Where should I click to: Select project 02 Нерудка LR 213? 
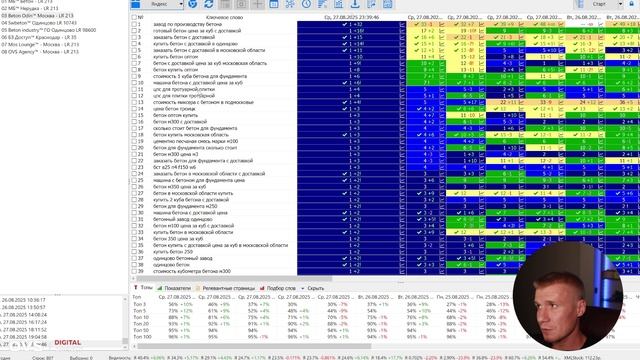30,8
